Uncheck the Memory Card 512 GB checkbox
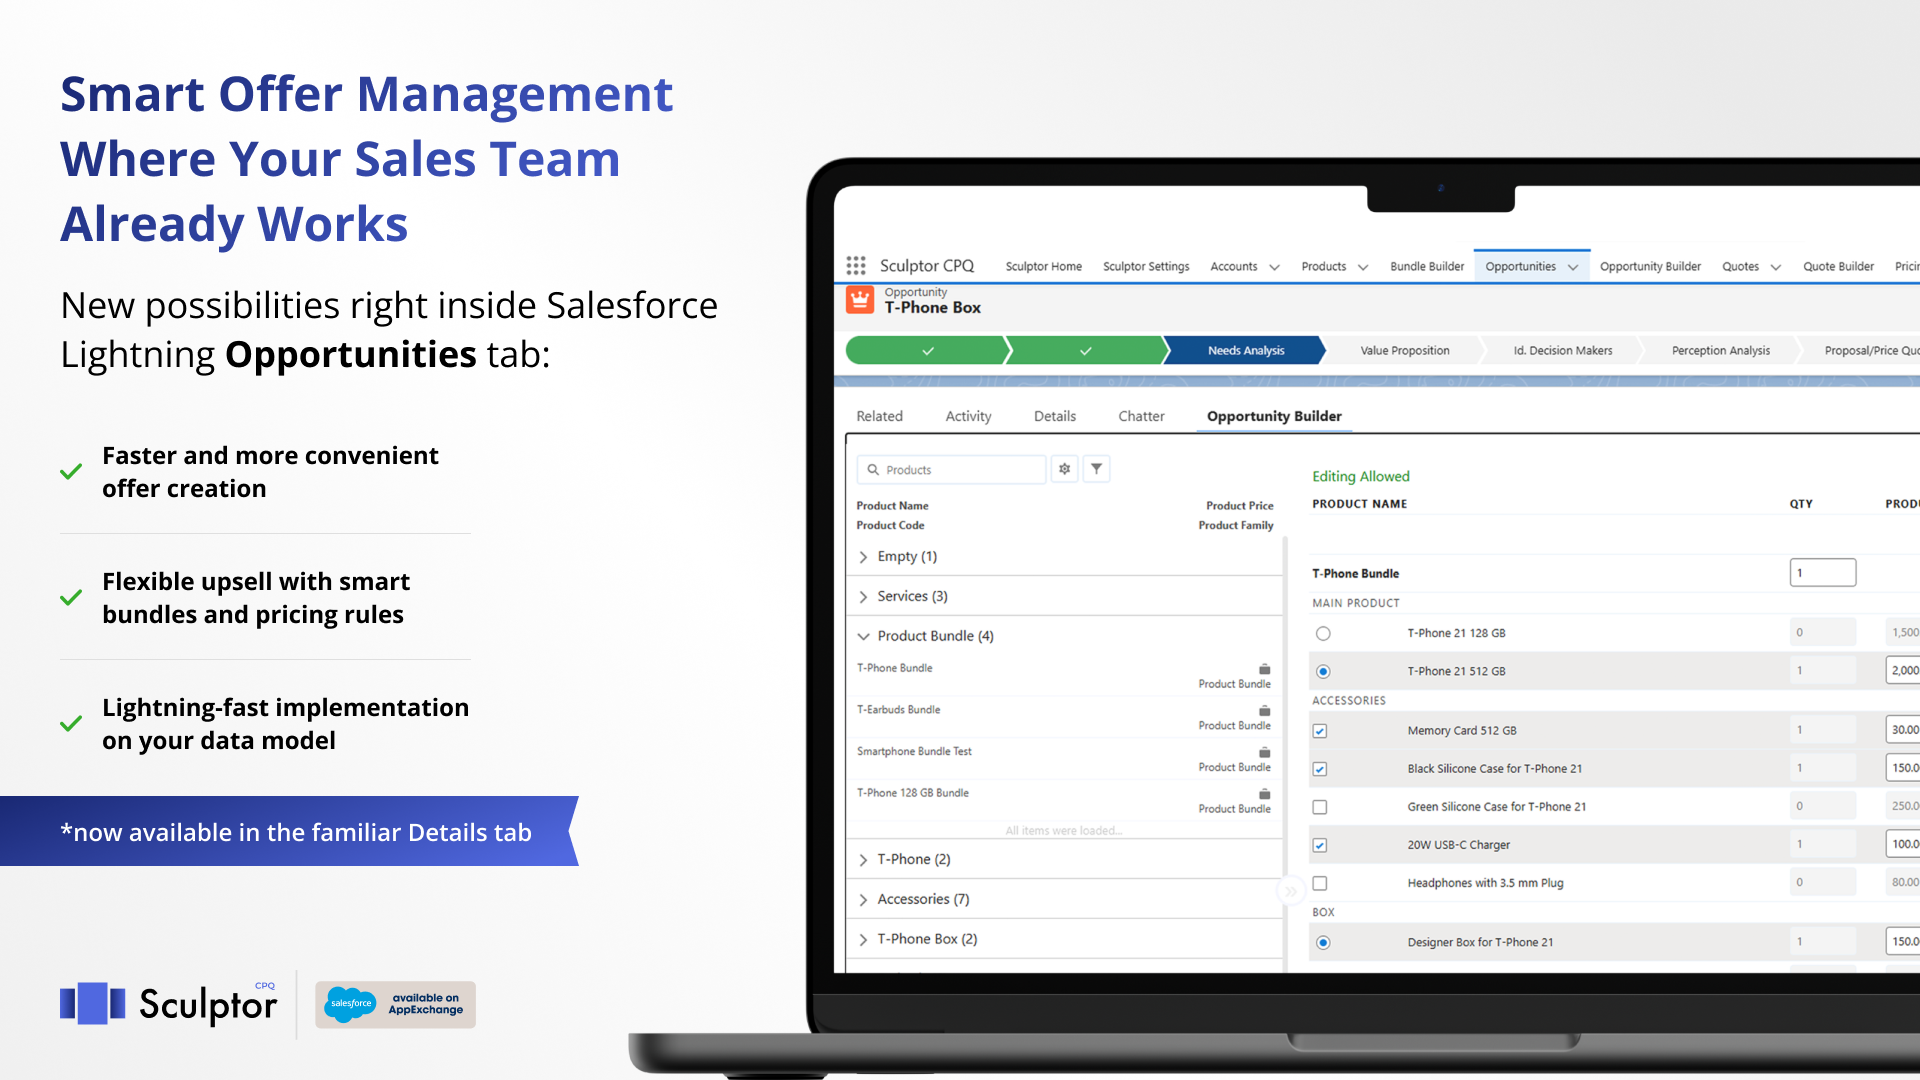Image resolution: width=1920 pixels, height=1080 pixels. (x=1320, y=731)
